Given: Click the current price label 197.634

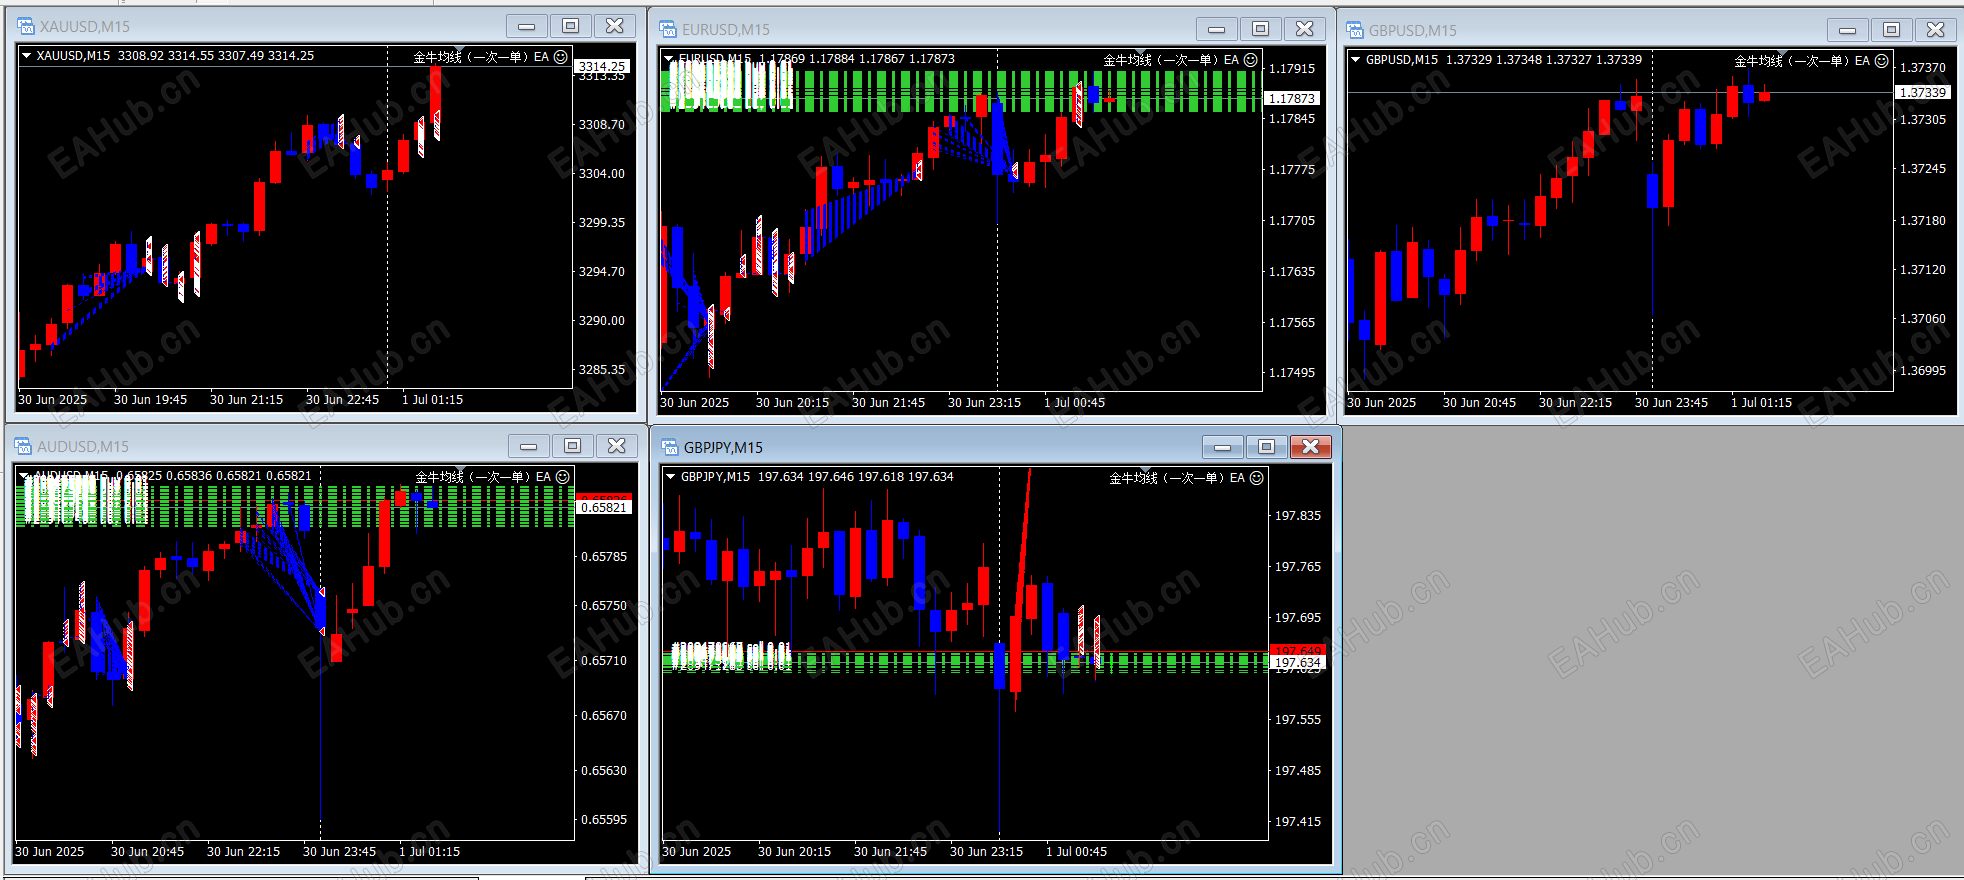Looking at the screenshot, I should 1298,662.
